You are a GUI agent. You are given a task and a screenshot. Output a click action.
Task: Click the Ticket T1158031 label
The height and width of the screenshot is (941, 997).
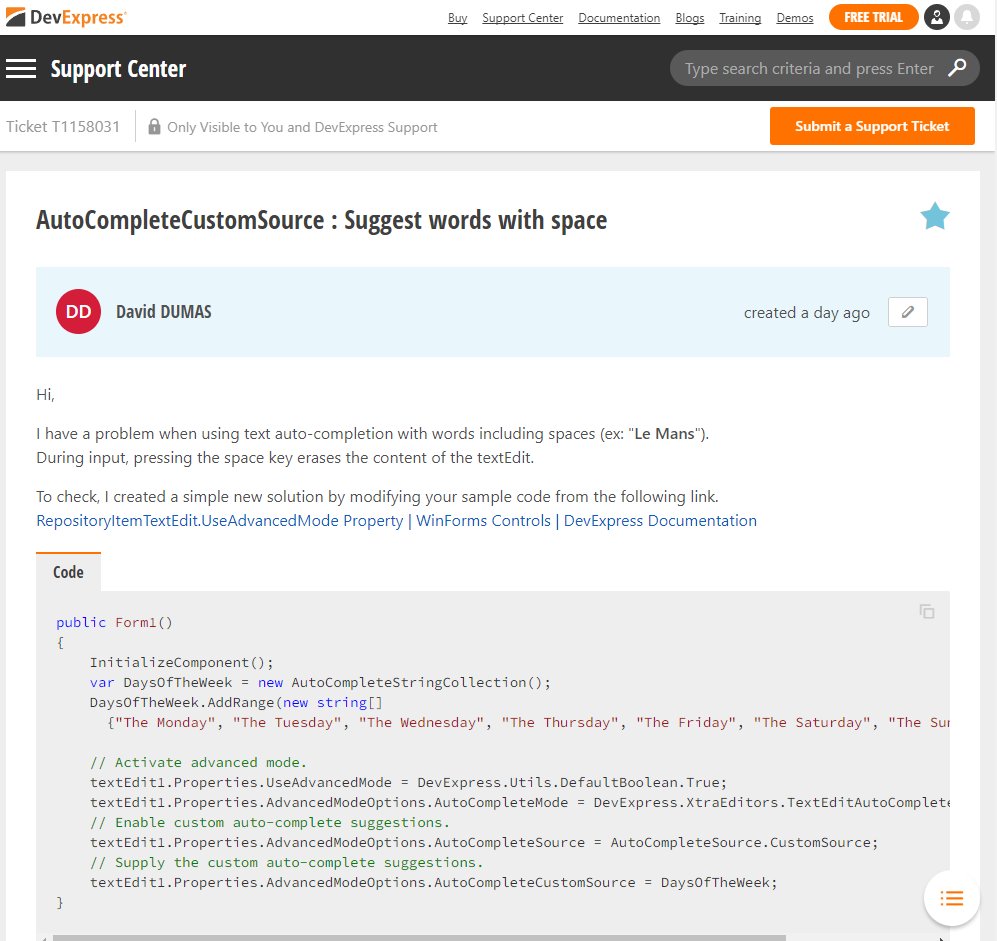pos(63,127)
